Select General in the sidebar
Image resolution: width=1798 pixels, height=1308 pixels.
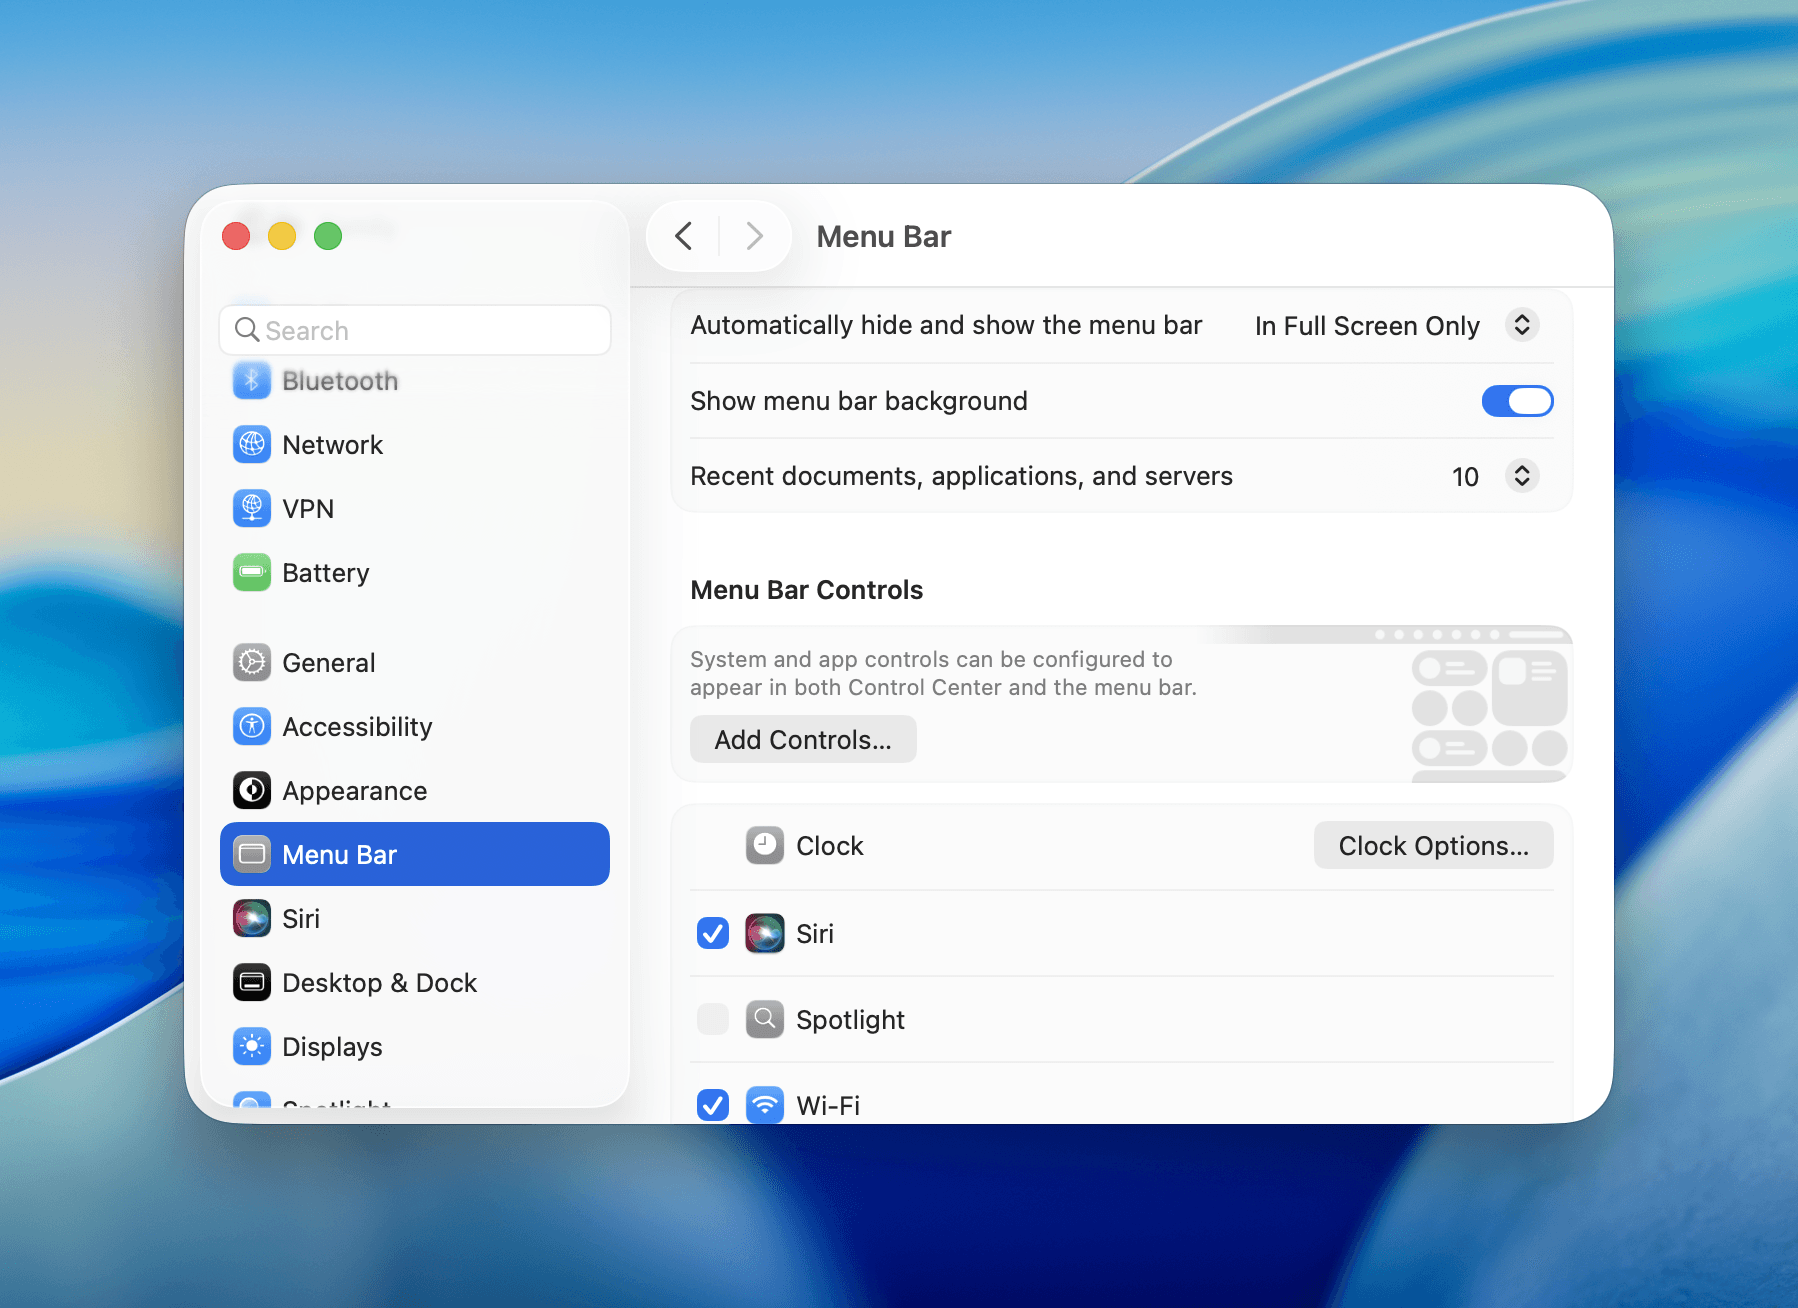(x=415, y=663)
